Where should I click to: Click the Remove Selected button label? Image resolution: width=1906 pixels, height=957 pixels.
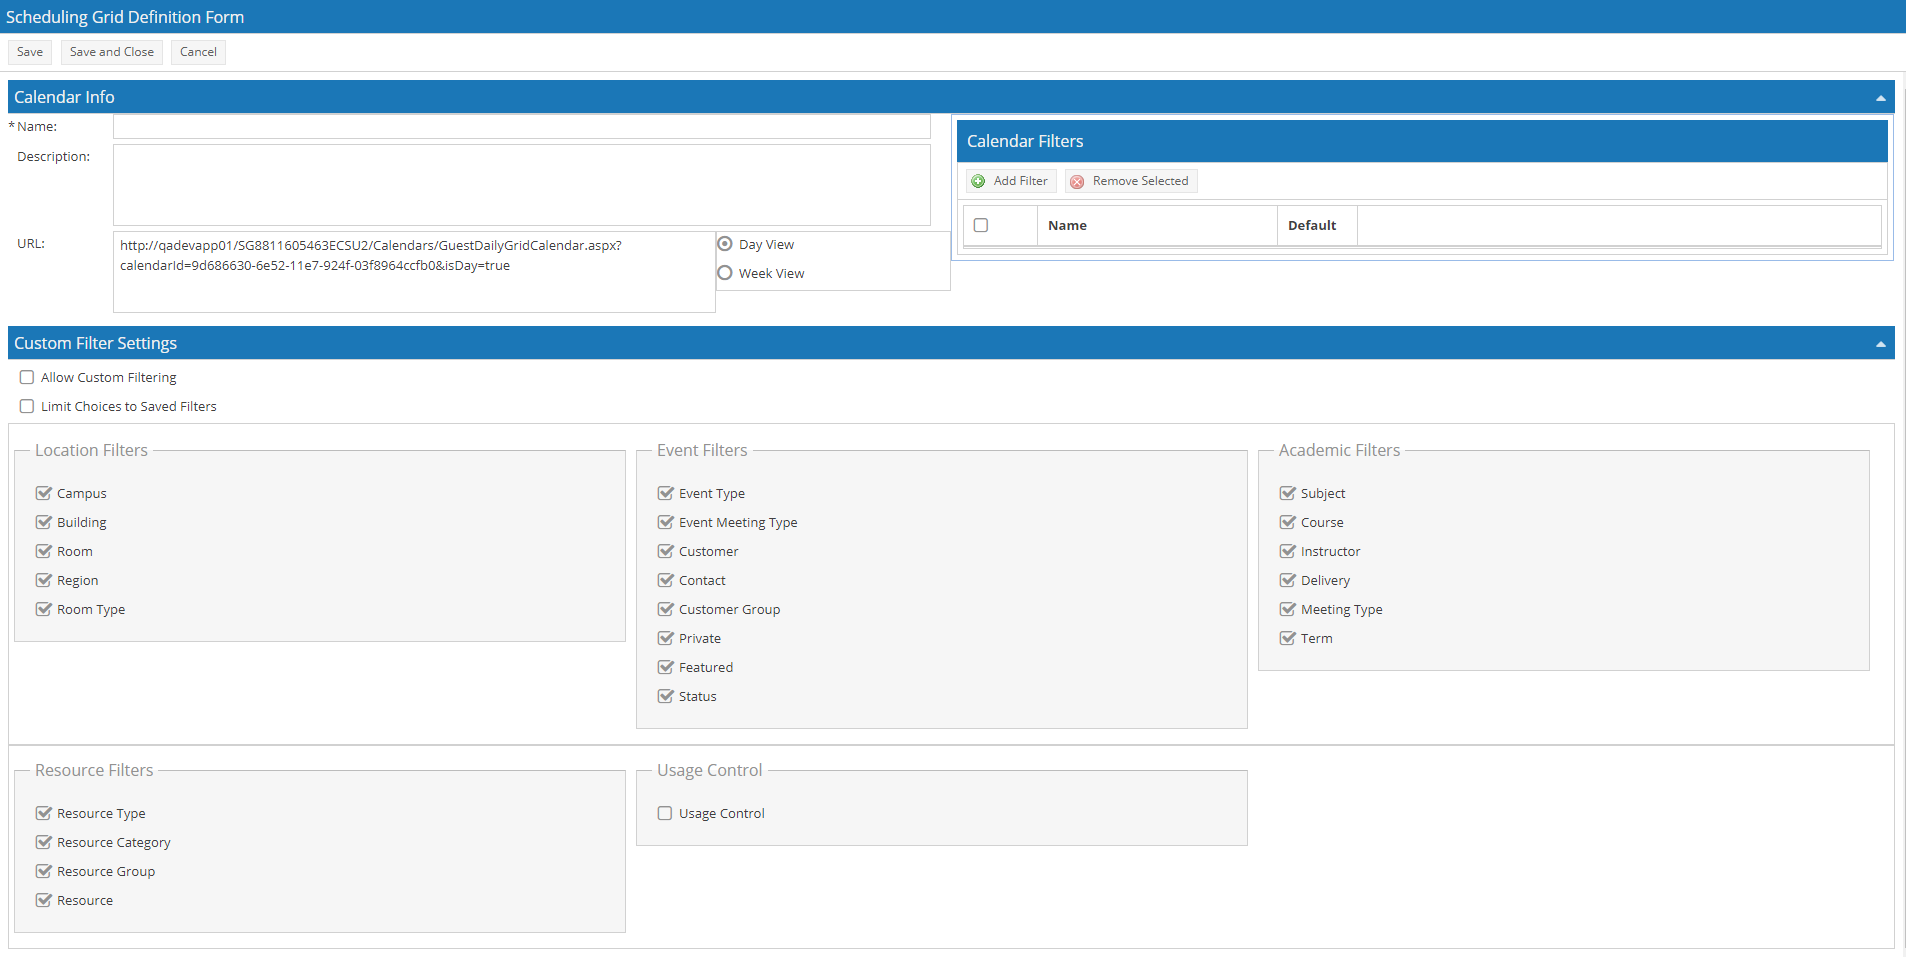tap(1140, 181)
